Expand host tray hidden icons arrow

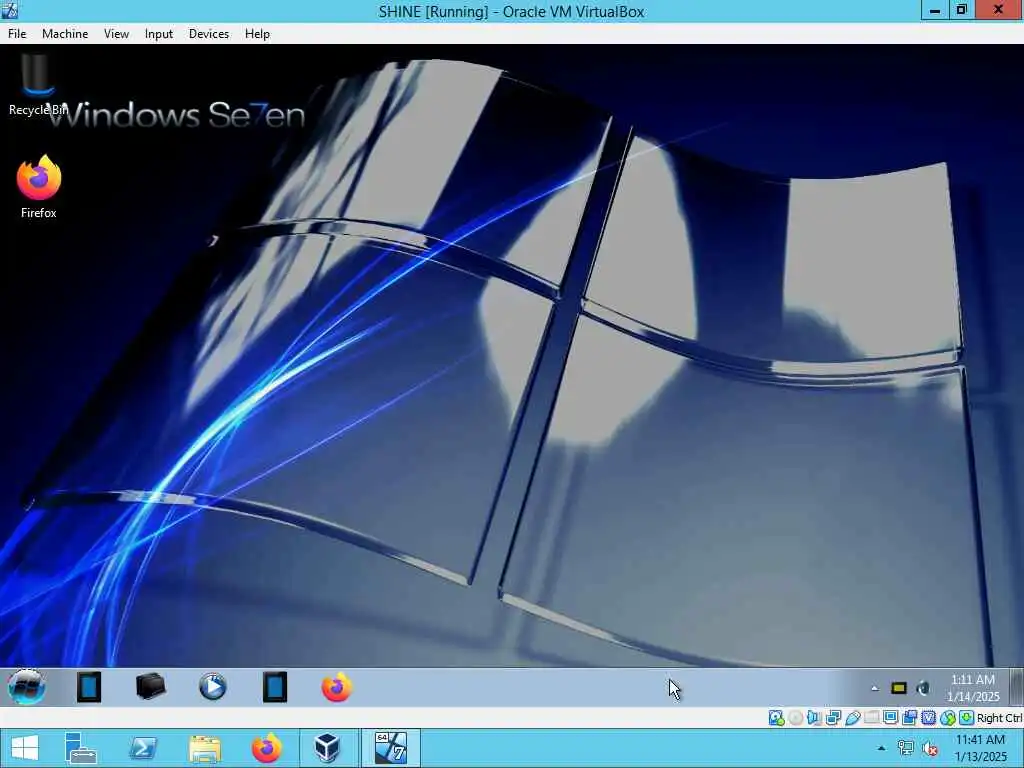click(882, 748)
